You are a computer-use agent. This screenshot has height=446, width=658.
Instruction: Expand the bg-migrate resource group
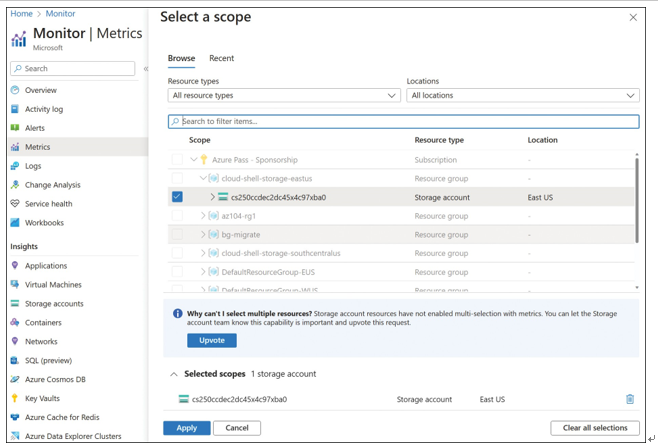(x=203, y=235)
